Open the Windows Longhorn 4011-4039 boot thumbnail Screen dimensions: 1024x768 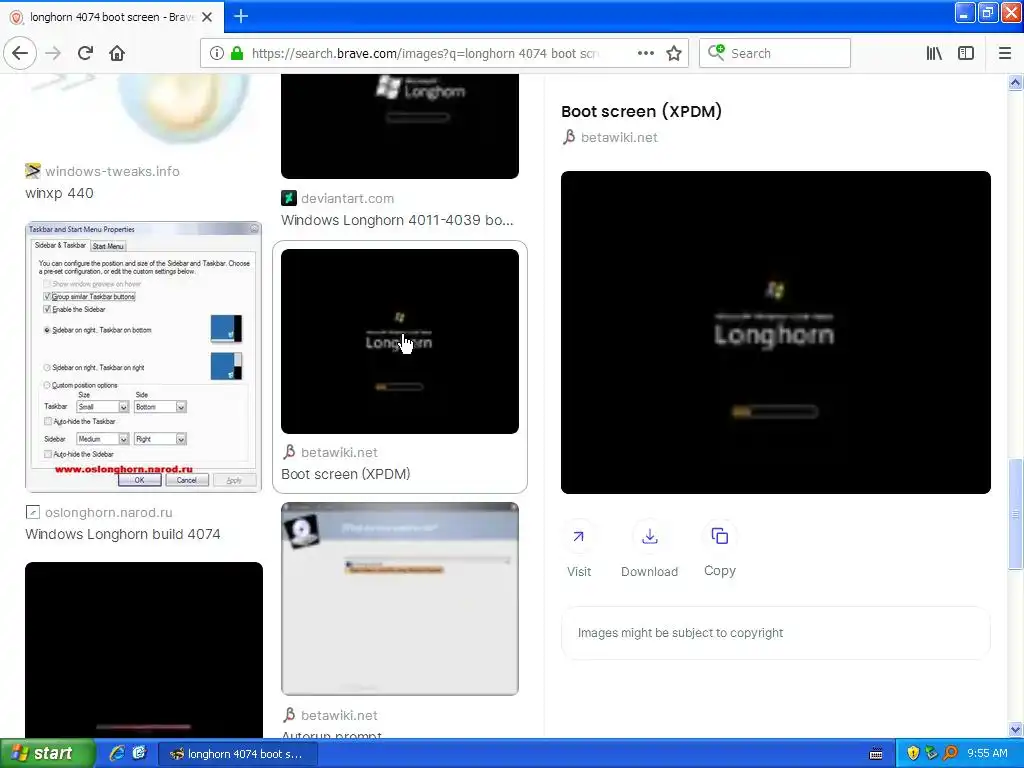[x=400, y=126]
